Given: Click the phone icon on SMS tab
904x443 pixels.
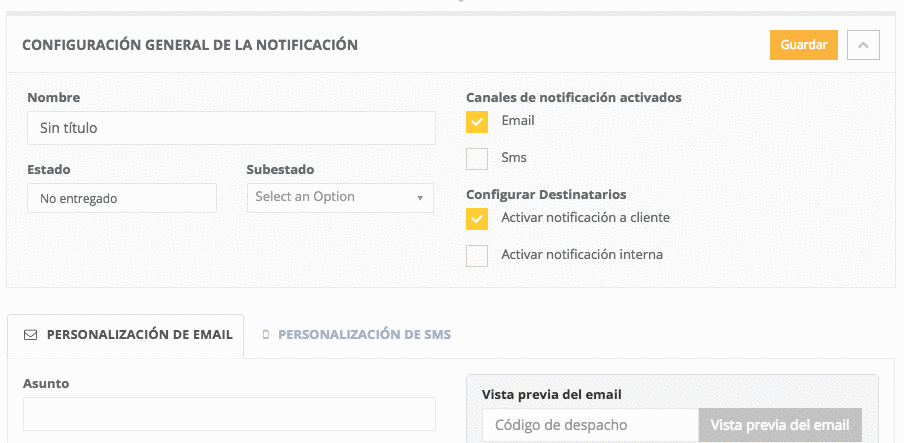Looking at the screenshot, I should click(x=266, y=335).
